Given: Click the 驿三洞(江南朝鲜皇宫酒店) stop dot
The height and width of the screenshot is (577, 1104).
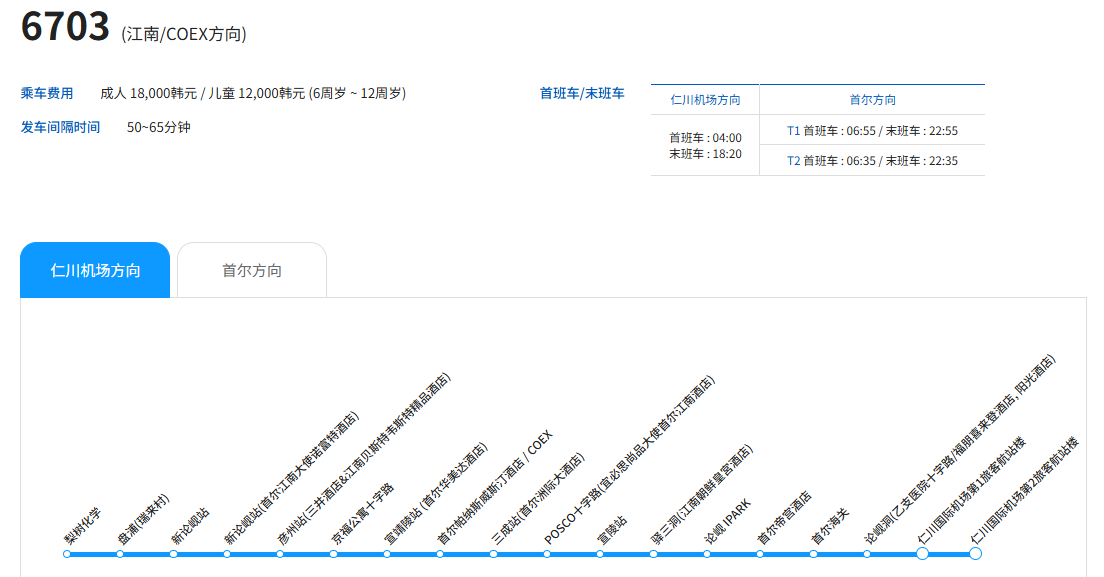Looking at the screenshot, I should click(653, 554).
